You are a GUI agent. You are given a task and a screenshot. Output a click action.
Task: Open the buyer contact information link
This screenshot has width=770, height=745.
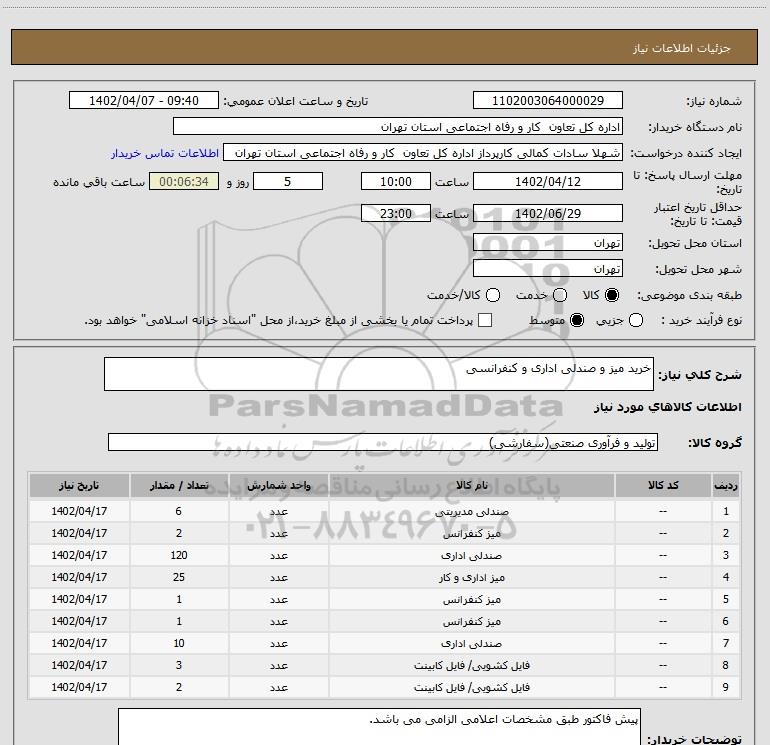165,153
